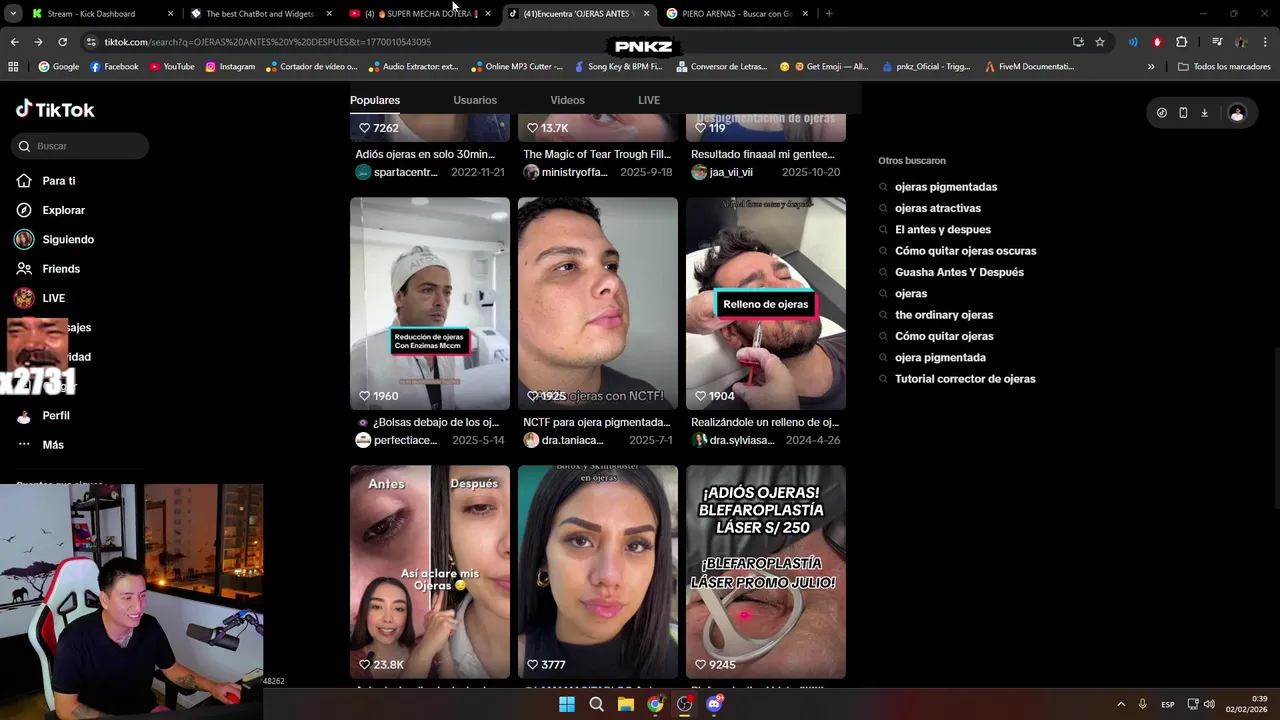Open the Explorar section
1280x720 pixels.
[x=50, y=210]
